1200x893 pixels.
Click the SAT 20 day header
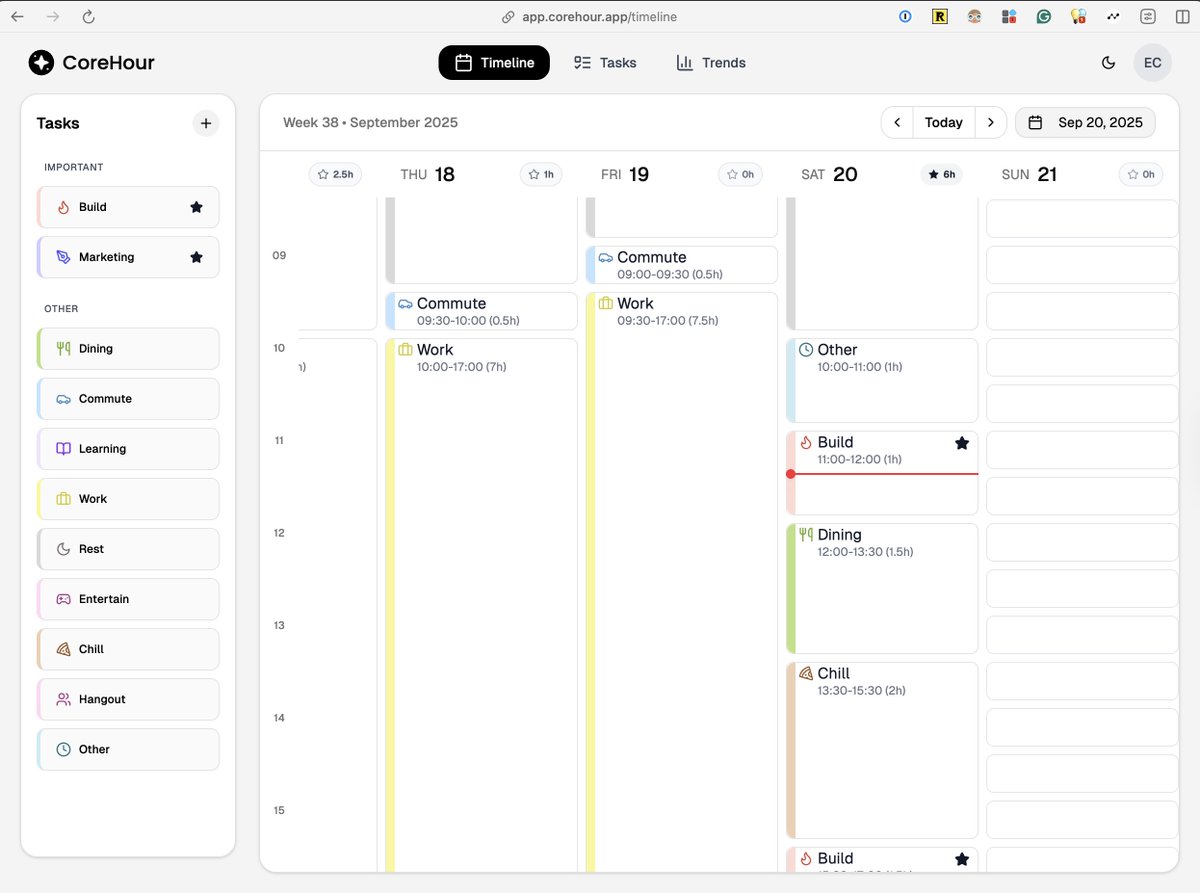tap(829, 174)
